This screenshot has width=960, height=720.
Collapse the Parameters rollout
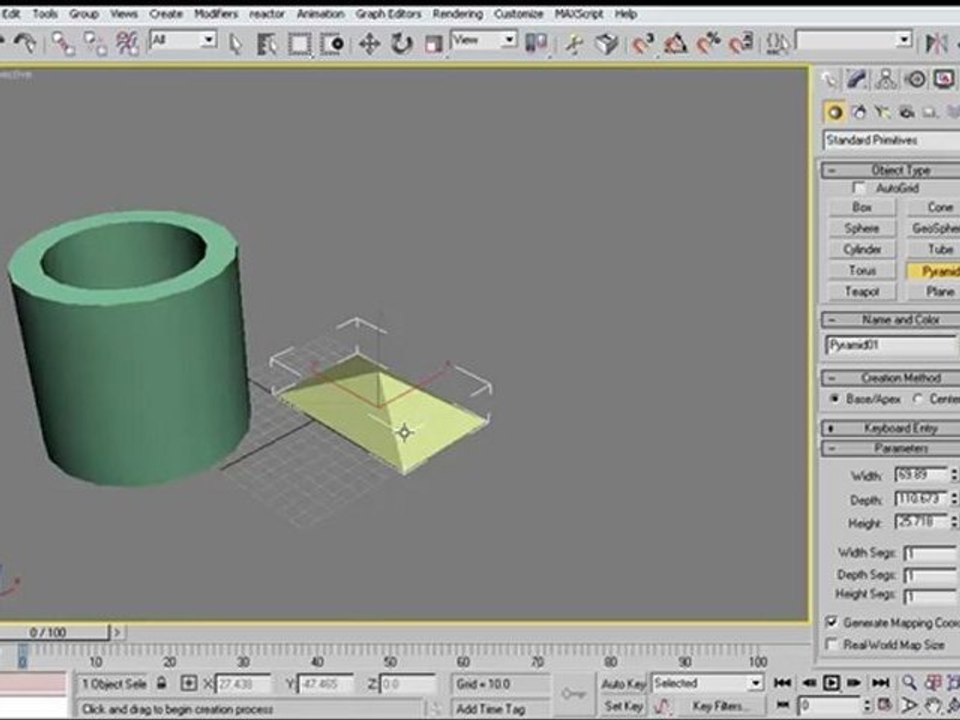coord(891,448)
